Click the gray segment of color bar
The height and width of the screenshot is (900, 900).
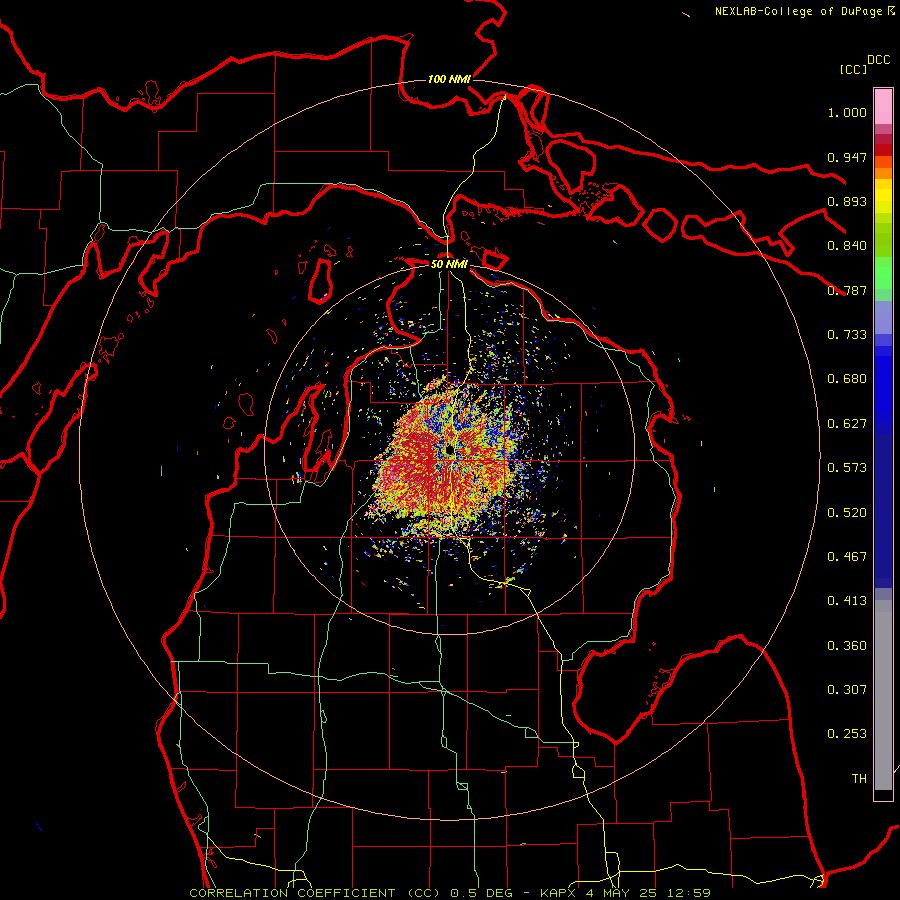[883, 695]
